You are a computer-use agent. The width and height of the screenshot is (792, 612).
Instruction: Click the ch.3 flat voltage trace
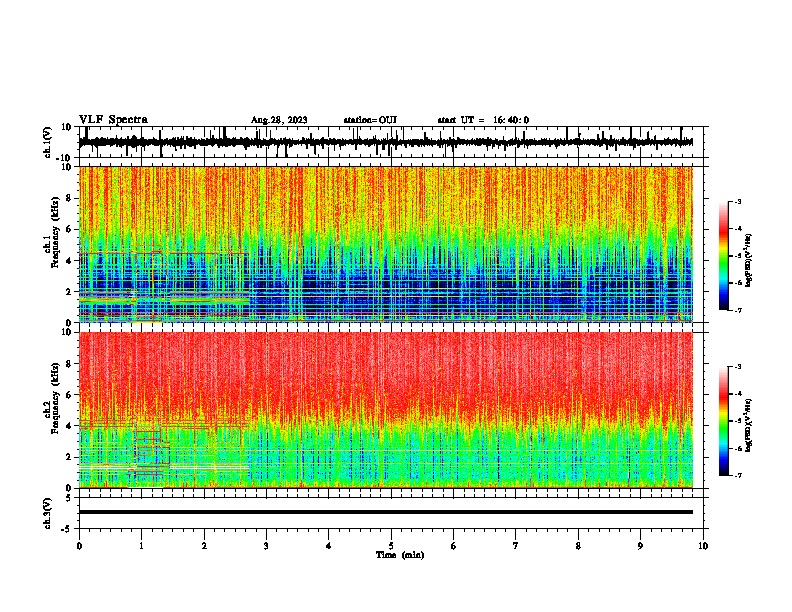(385, 512)
